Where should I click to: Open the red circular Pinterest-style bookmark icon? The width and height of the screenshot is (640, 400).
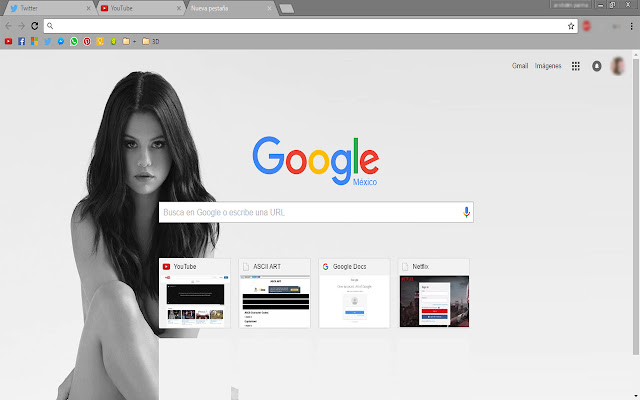click(x=87, y=41)
